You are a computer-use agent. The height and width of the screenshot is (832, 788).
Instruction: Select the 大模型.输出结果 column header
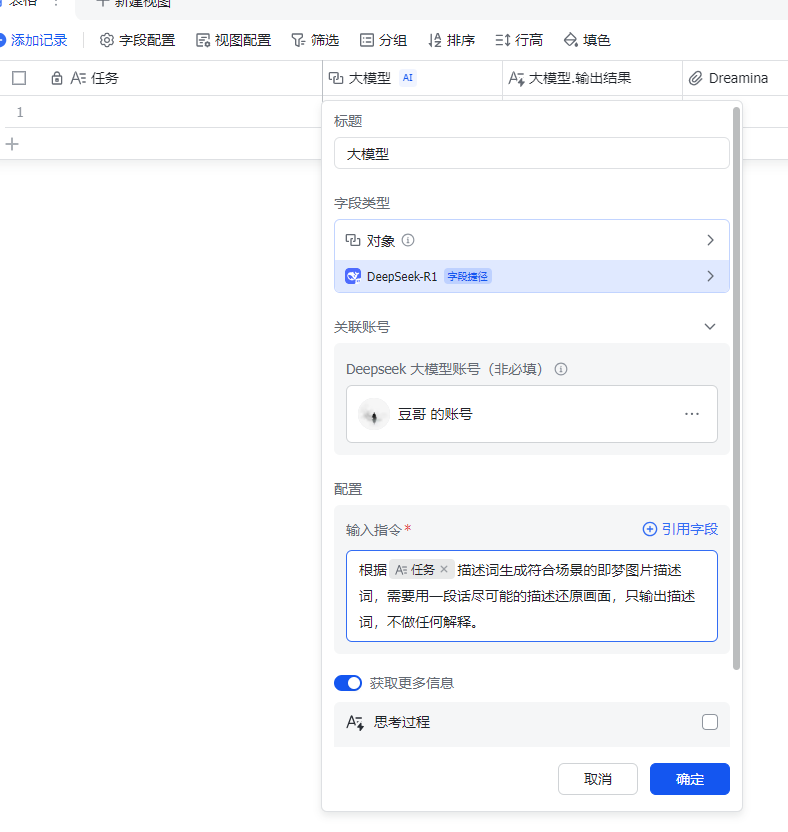point(592,79)
